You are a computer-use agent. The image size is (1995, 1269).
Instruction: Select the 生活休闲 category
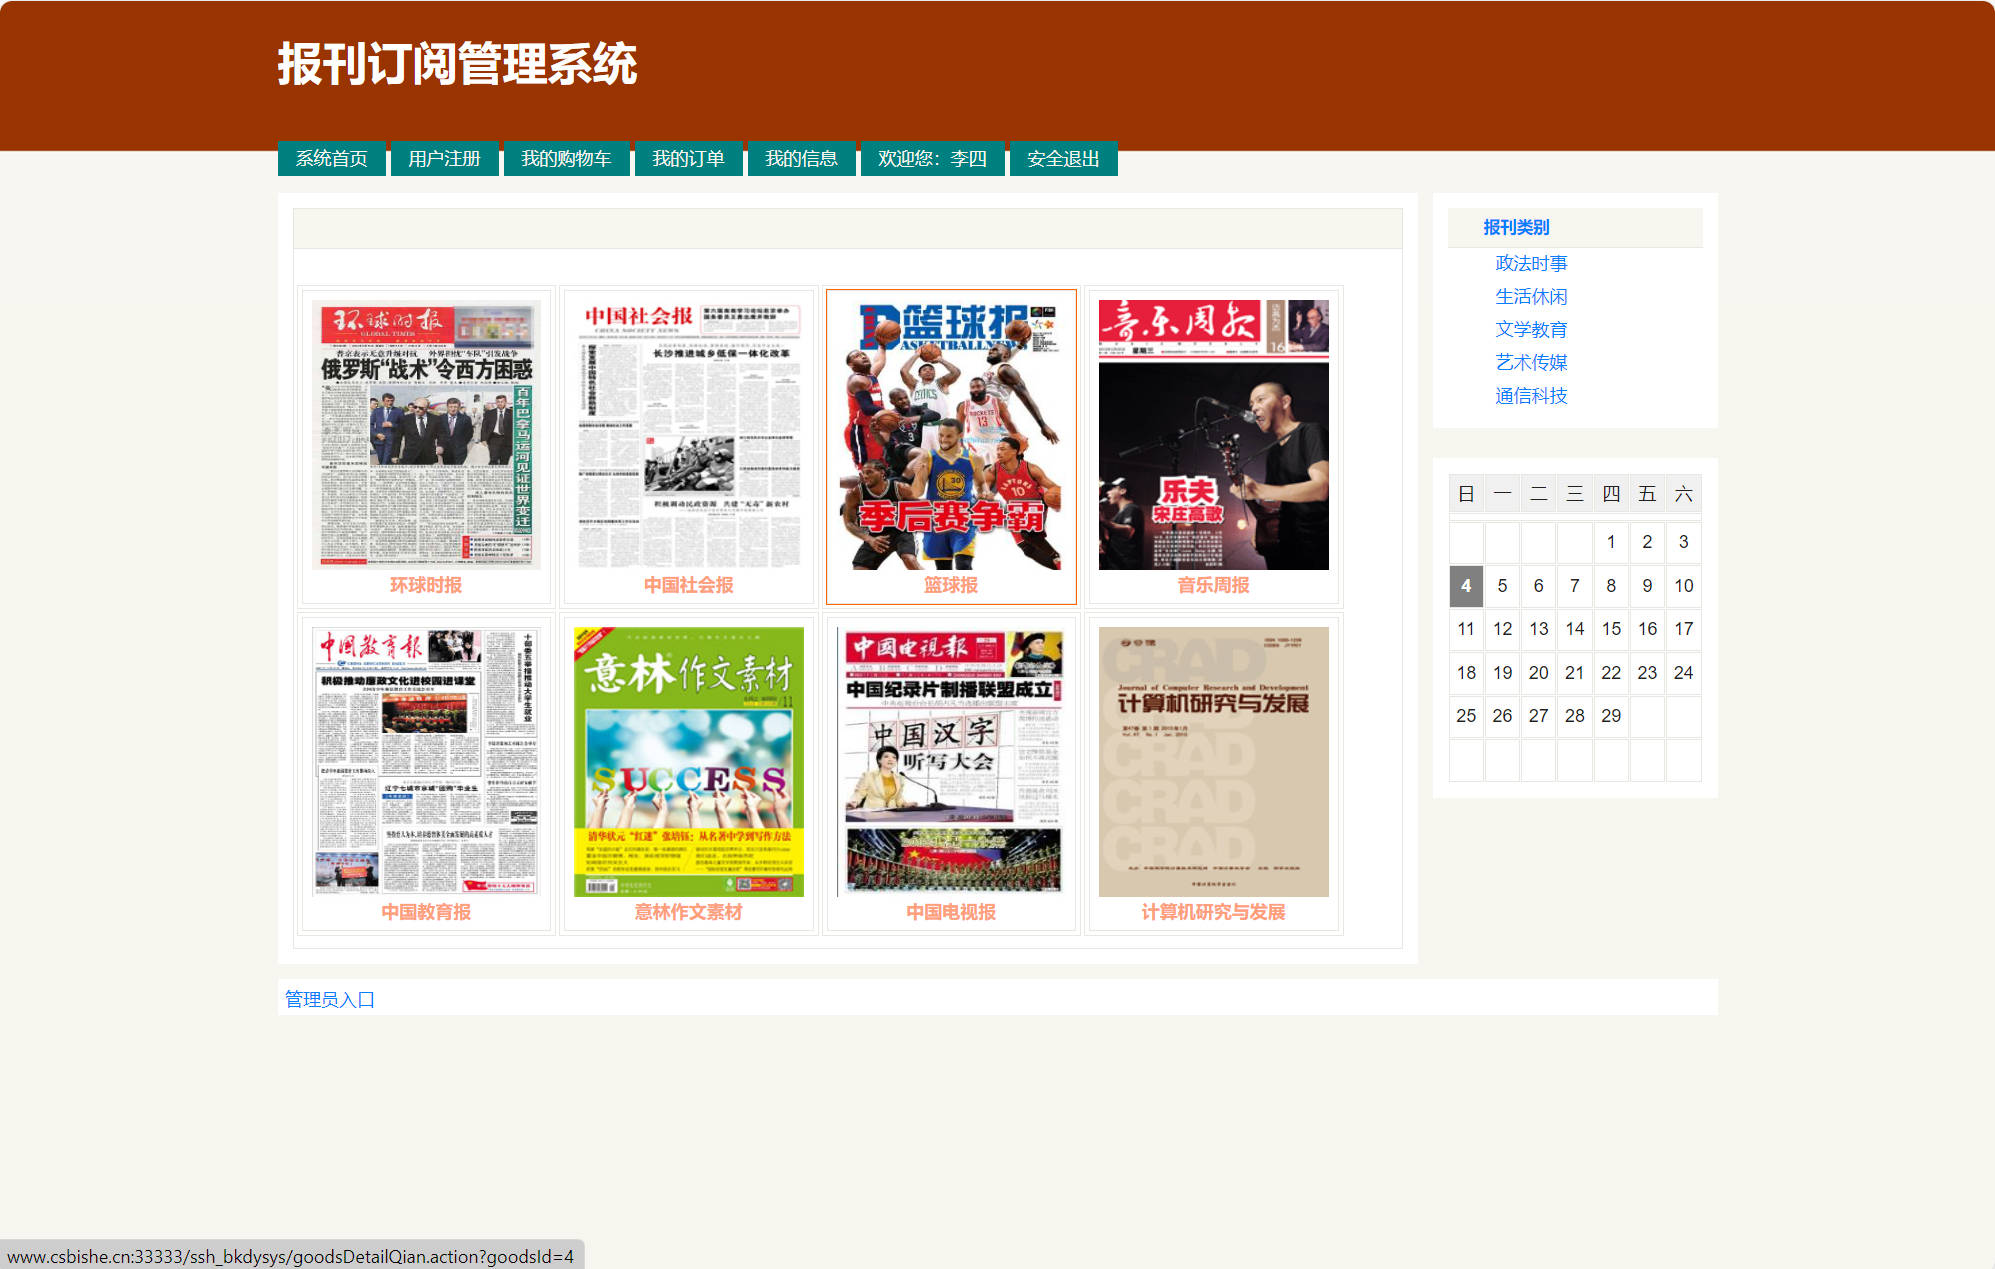pos(1530,296)
